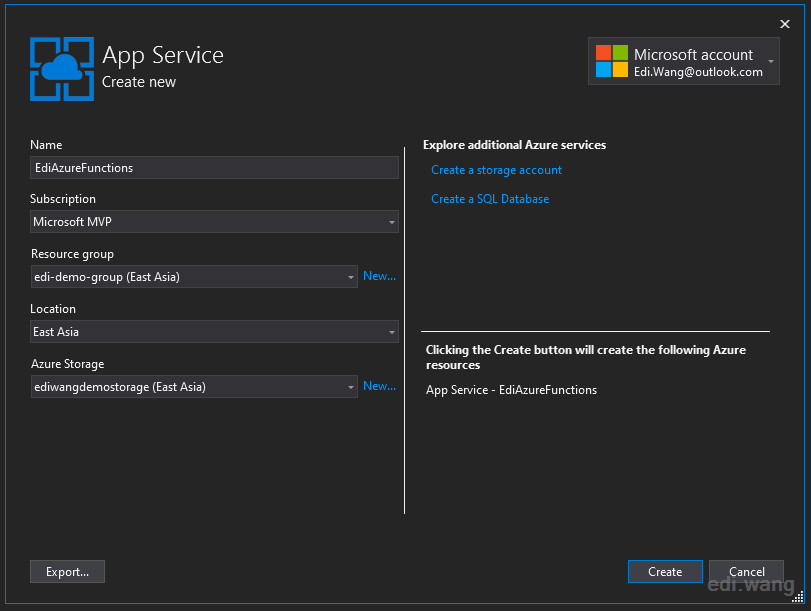Click the 'Location' field label

53,309
